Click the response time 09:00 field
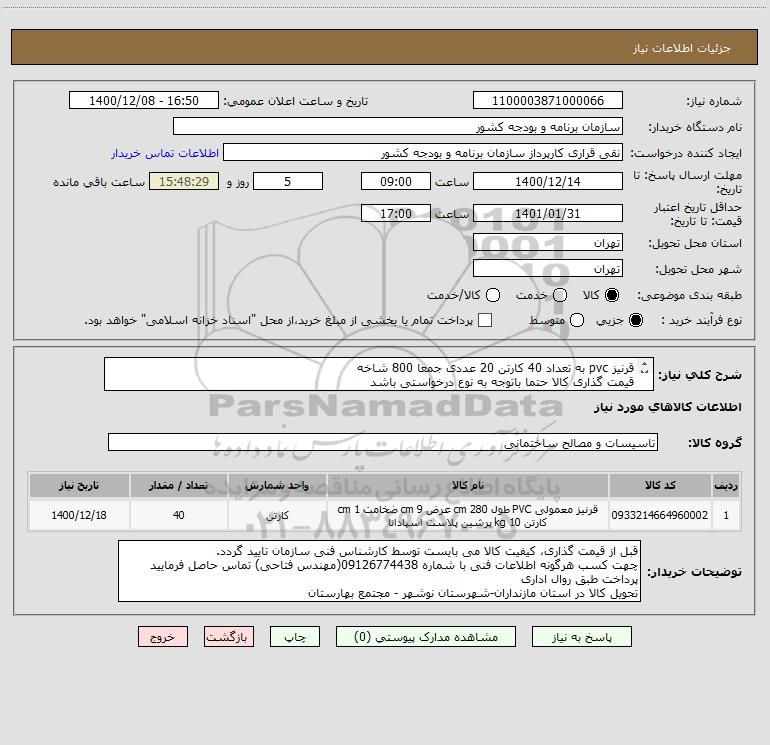Viewport: 770px width, 745px height. point(396,181)
